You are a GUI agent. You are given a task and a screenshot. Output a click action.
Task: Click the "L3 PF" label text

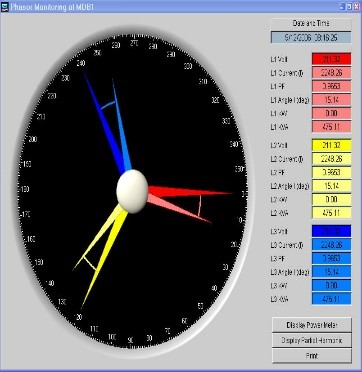click(277, 259)
